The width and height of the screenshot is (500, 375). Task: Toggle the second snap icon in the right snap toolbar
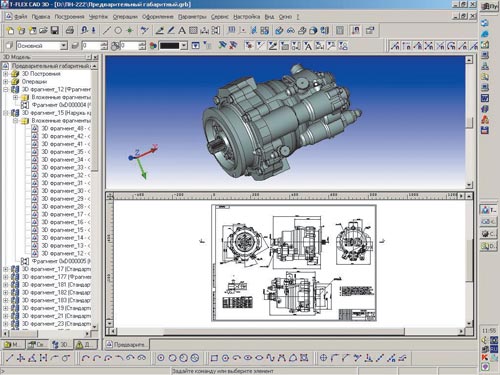tap(406, 46)
